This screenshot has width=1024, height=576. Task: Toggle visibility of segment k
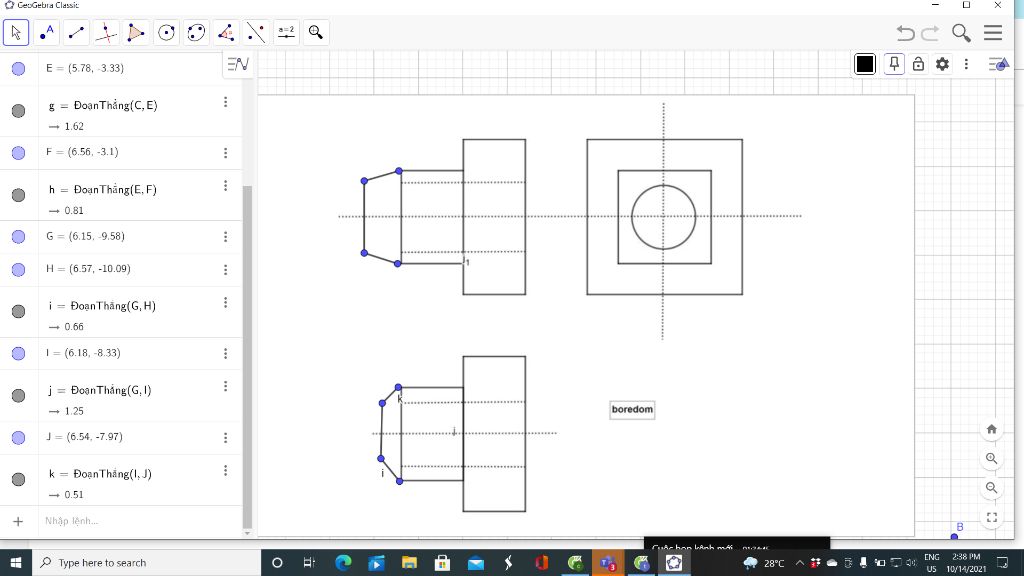(18, 479)
